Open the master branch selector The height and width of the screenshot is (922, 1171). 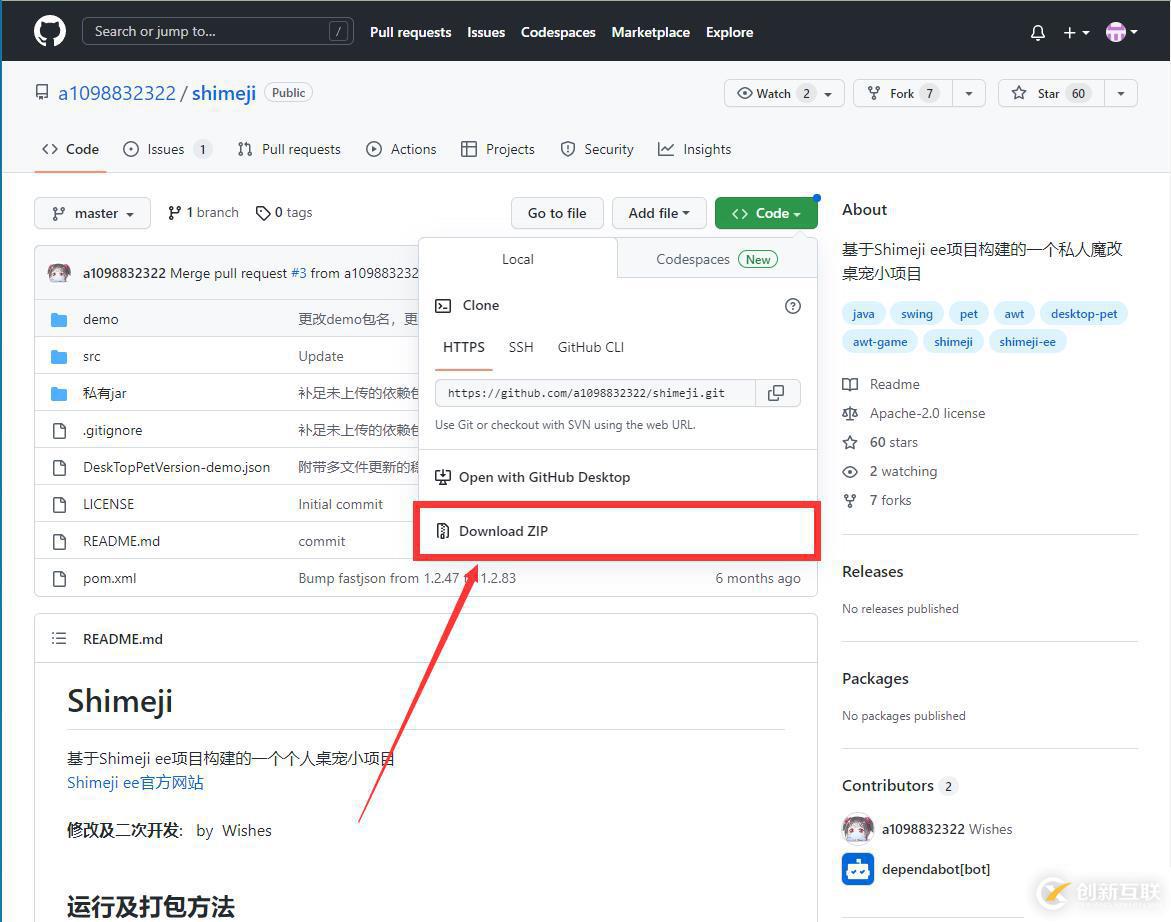click(93, 214)
